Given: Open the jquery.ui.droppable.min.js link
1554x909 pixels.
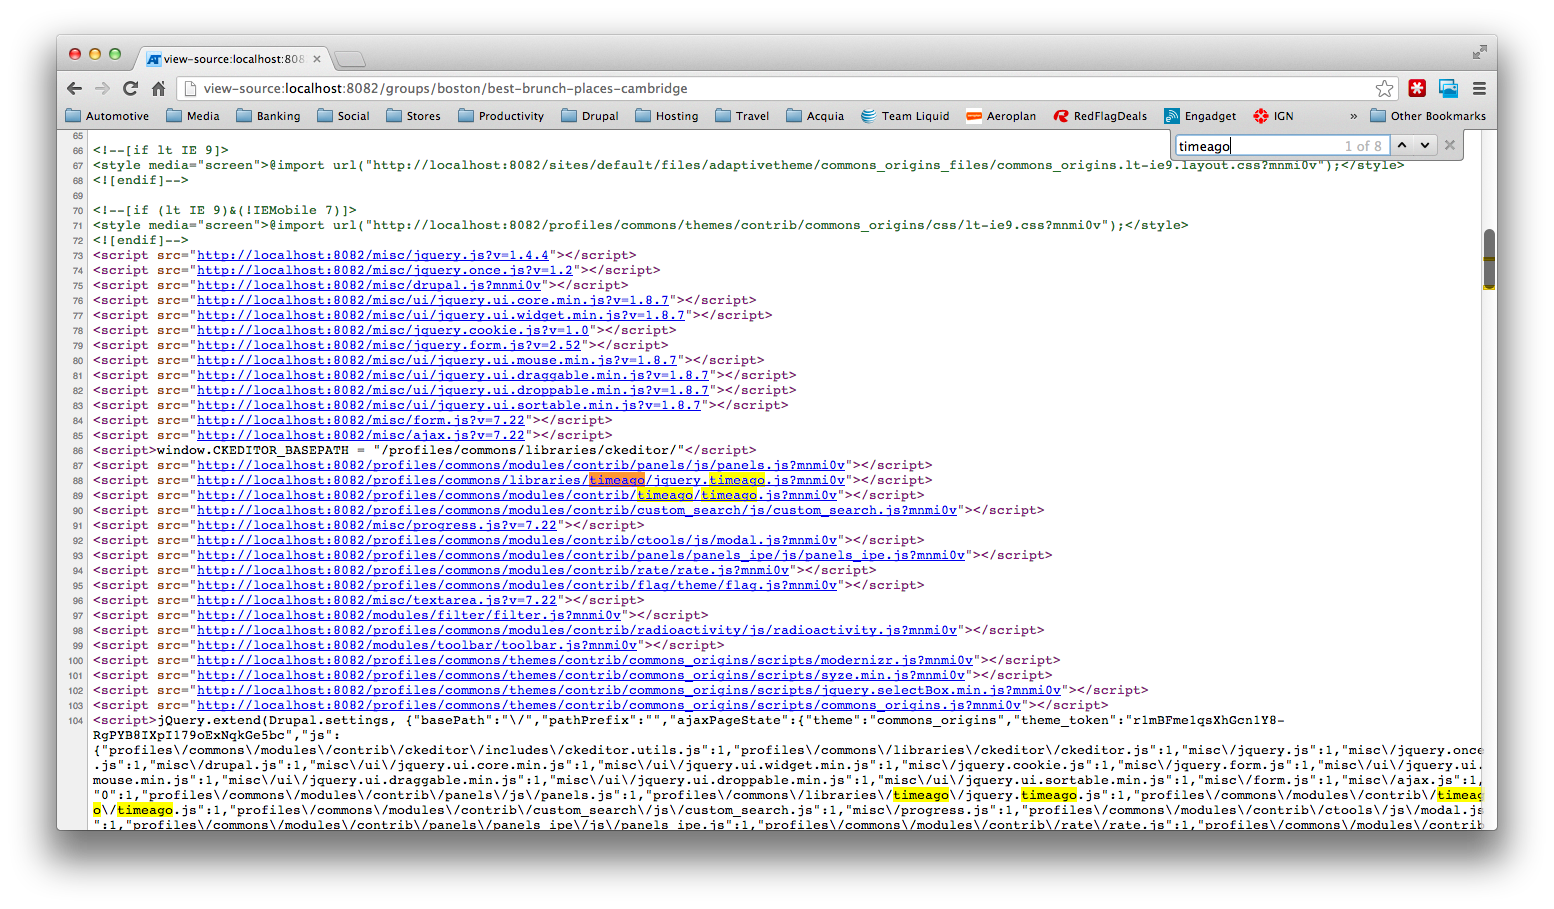Looking at the screenshot, I should click(453, 390).
